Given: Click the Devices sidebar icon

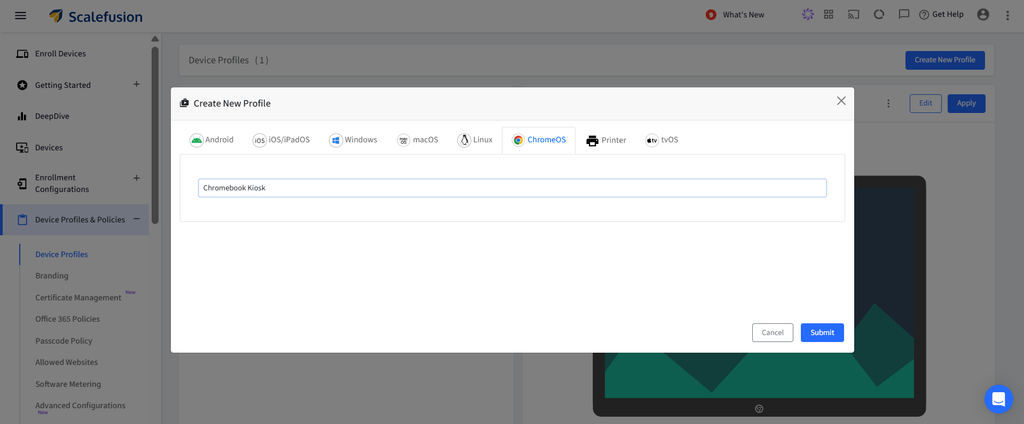Looking at the screenshot, I should (x=22, y=148).
